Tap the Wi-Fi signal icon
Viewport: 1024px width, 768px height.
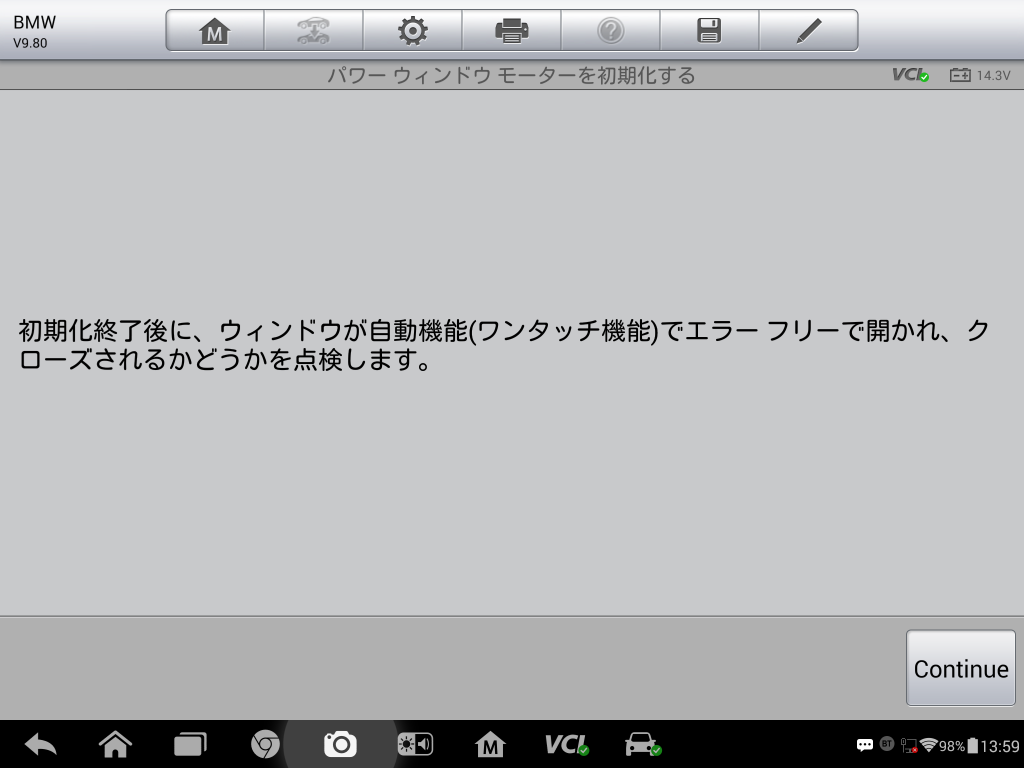tap(928, 745)
